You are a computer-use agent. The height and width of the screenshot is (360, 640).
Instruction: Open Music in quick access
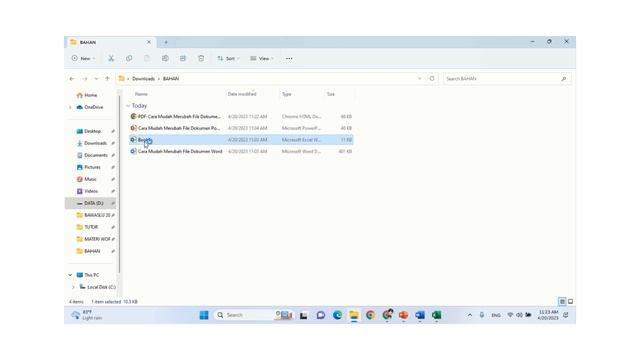[x=87, y=179]
